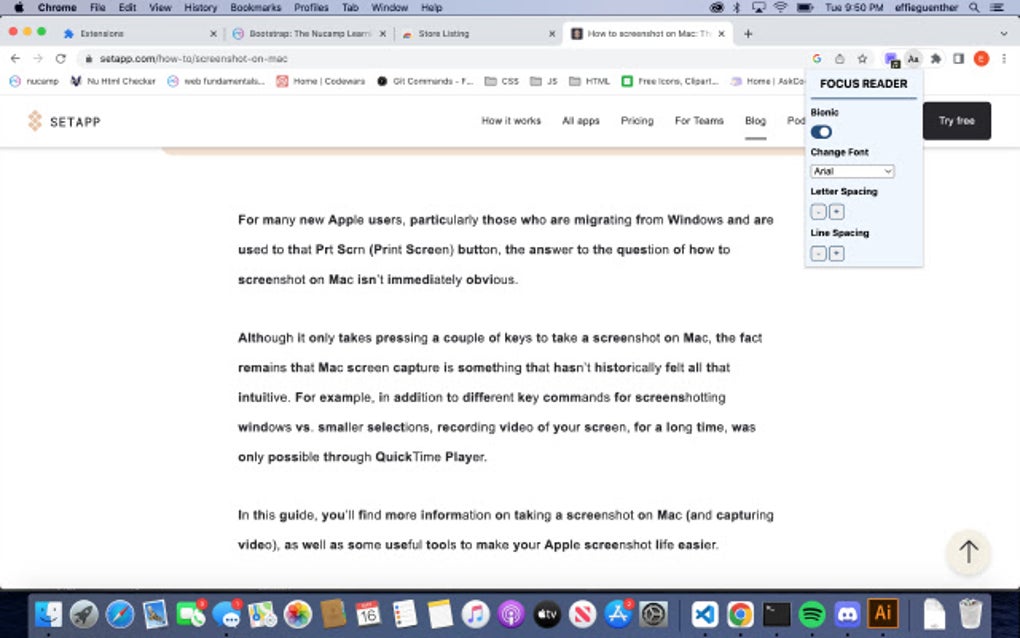Click the share icon in the address bar
Viewport: 1020px width, 638px height.
point(839,59)
